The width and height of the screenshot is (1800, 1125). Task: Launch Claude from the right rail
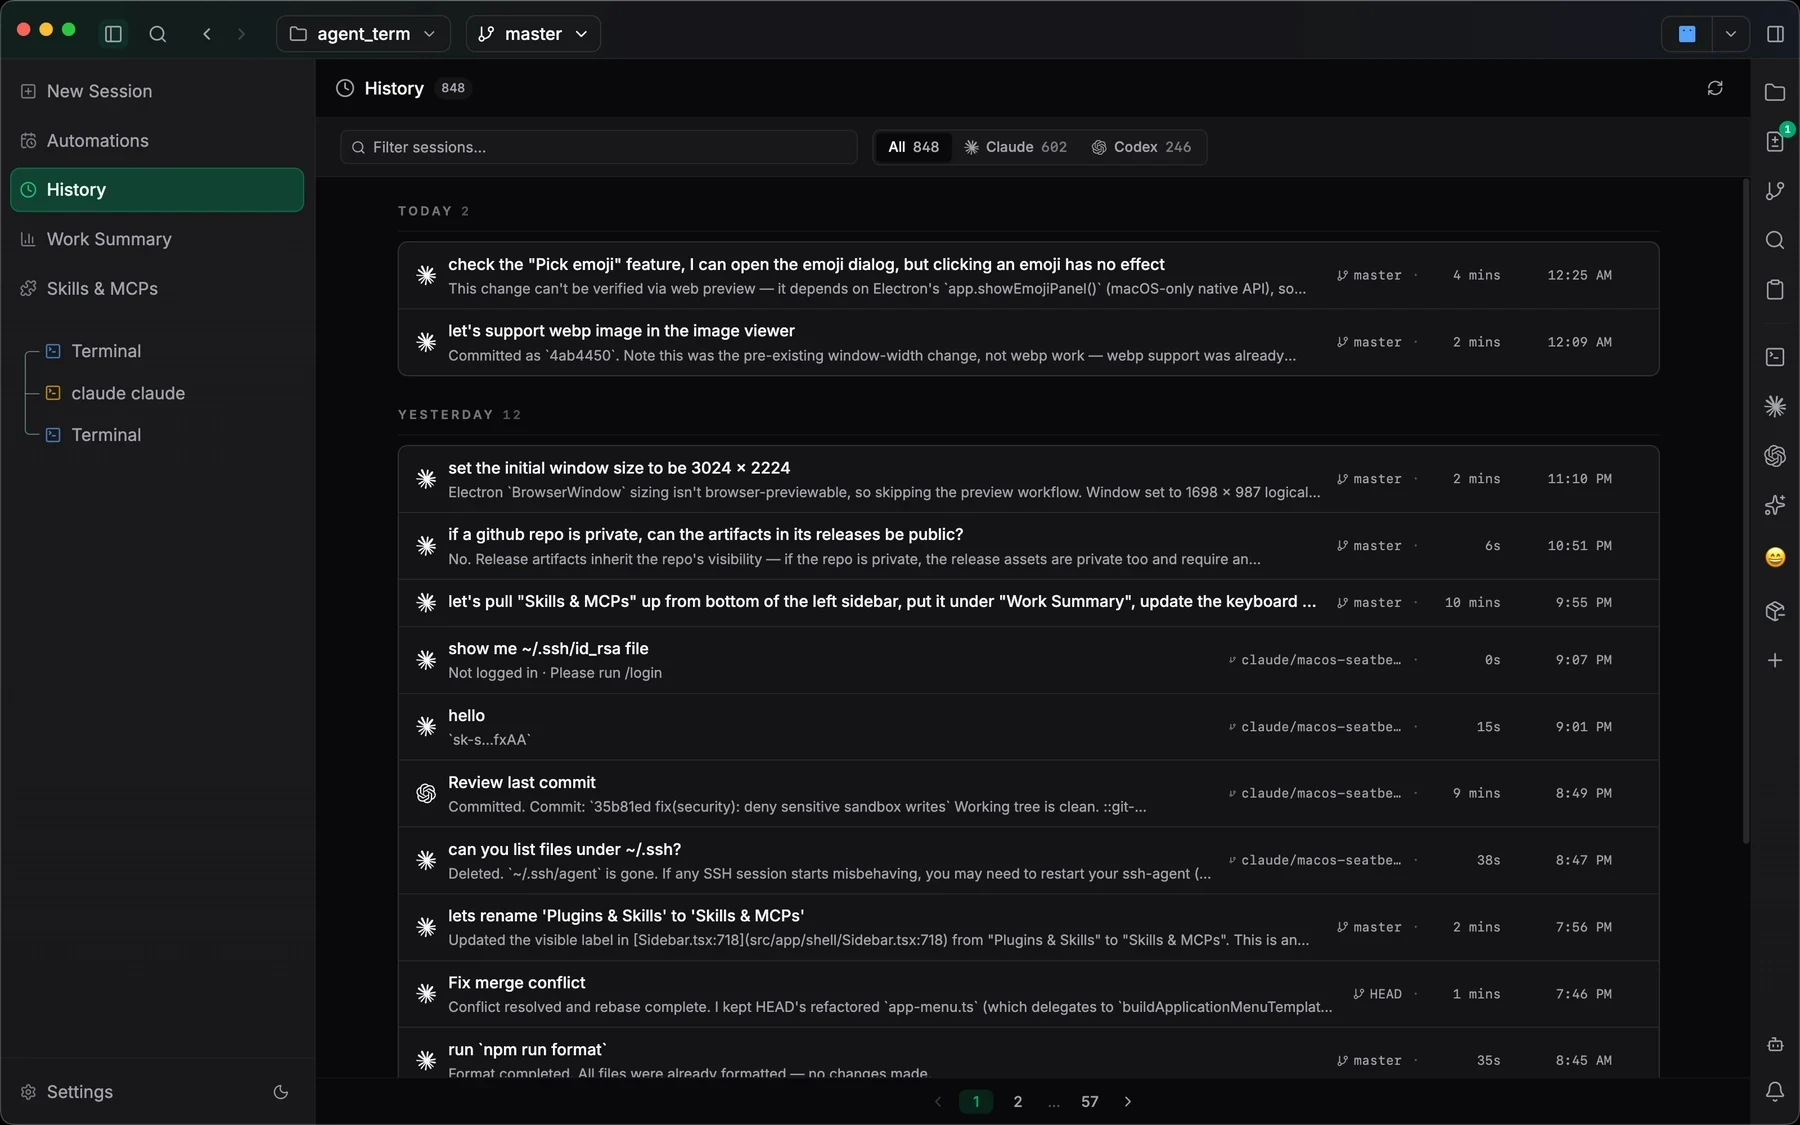pos(1775,406)
